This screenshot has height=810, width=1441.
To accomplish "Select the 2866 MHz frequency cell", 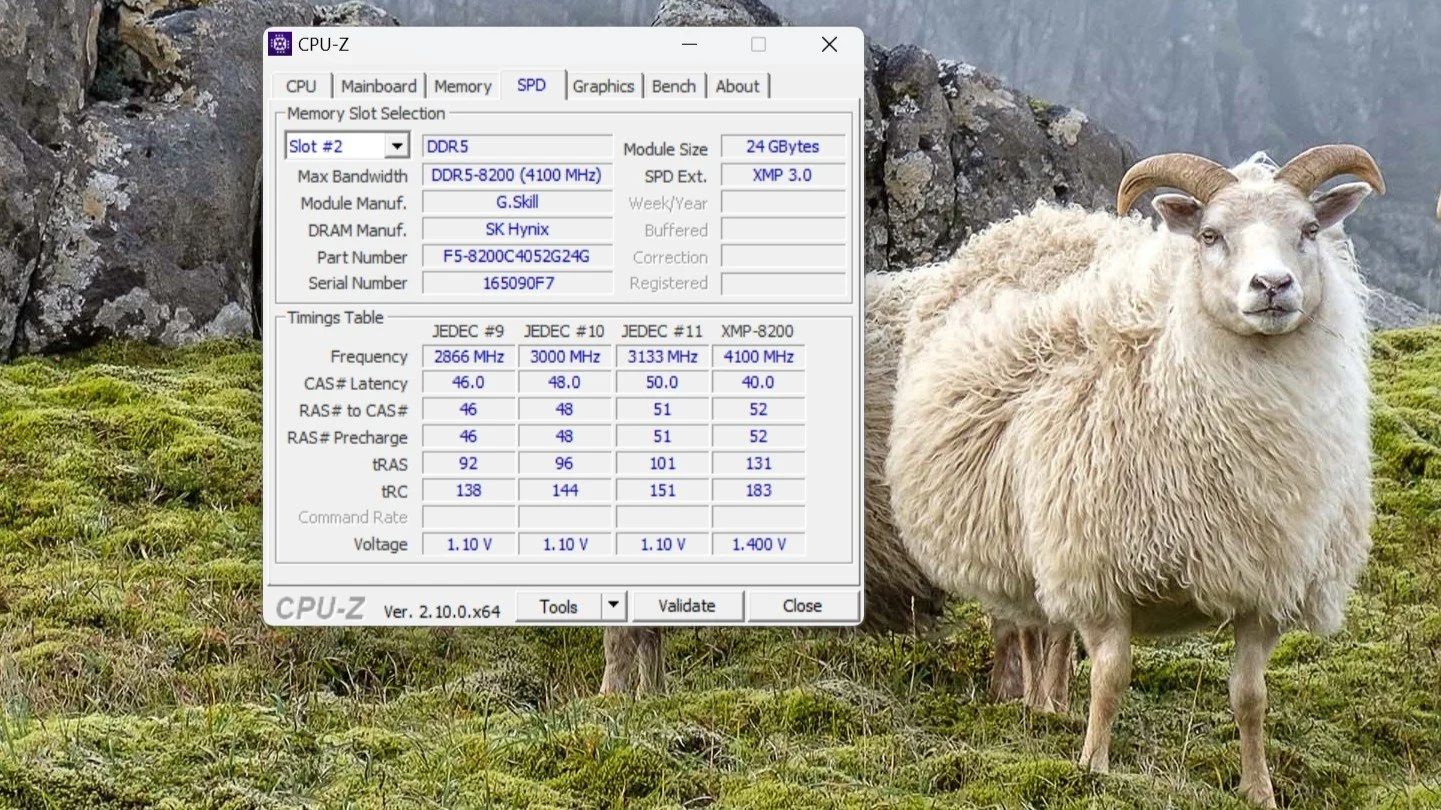I will coord(469,357).
